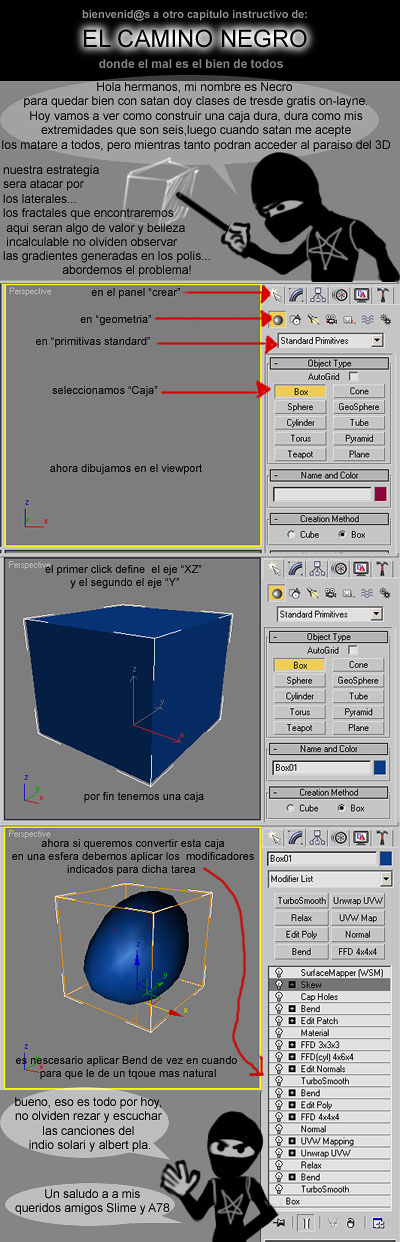Open Motion tab in third screenshot's command panel
The height and width of the screenshot is (1242, 400).
click(x=339, y=836)
